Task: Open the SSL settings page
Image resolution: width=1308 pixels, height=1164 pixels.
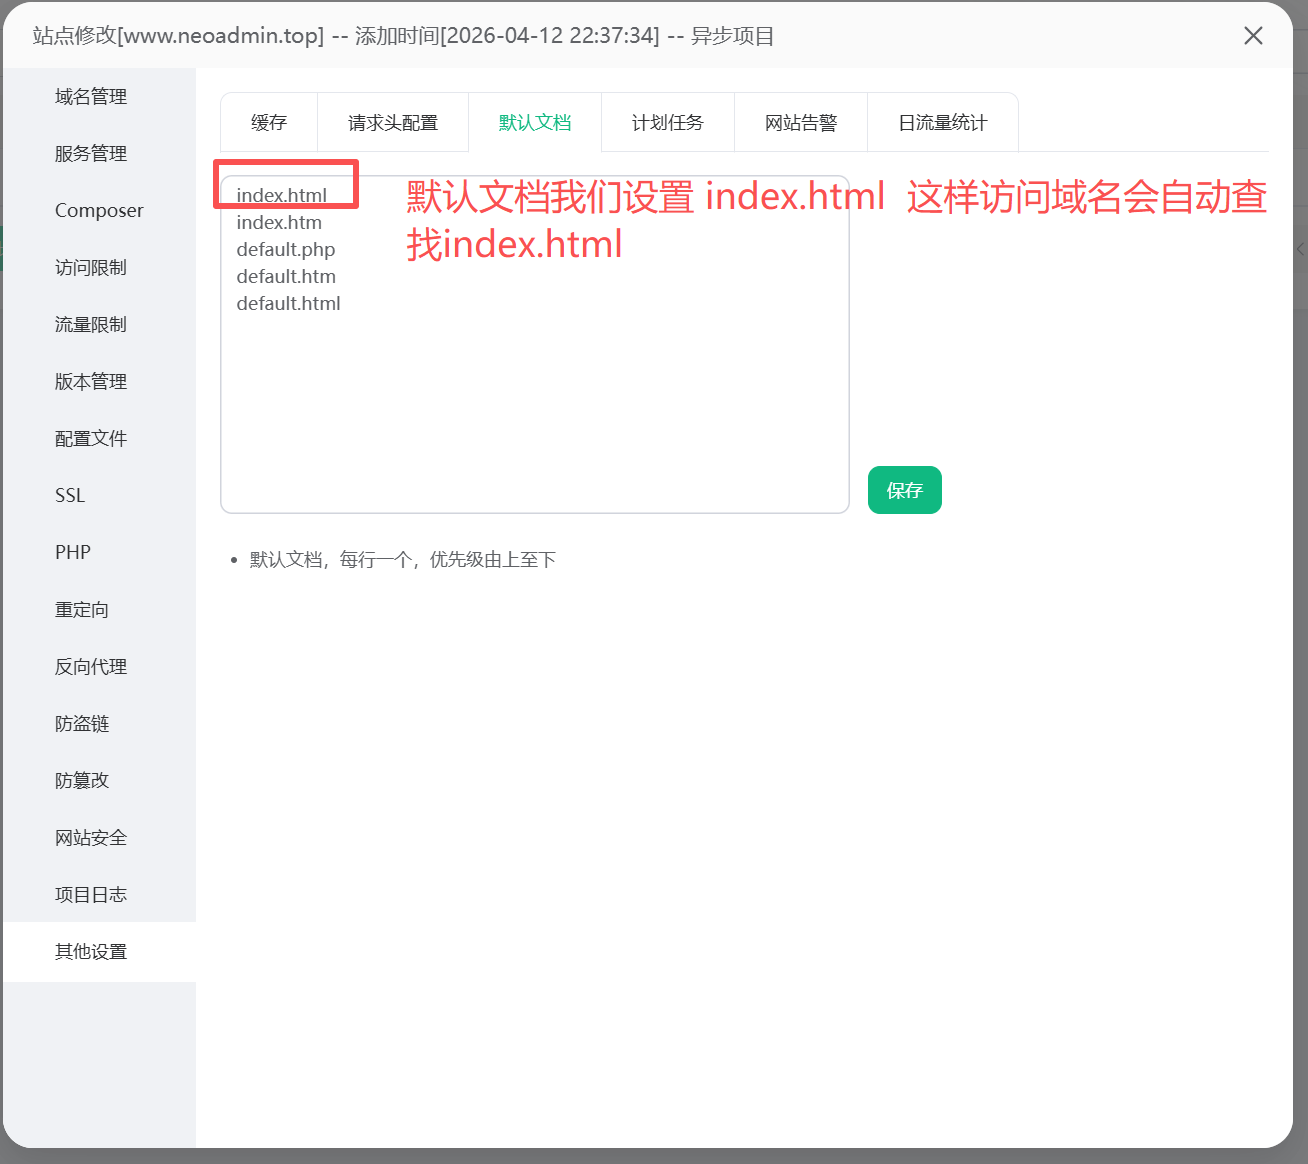Action: (x=70, y=496)
